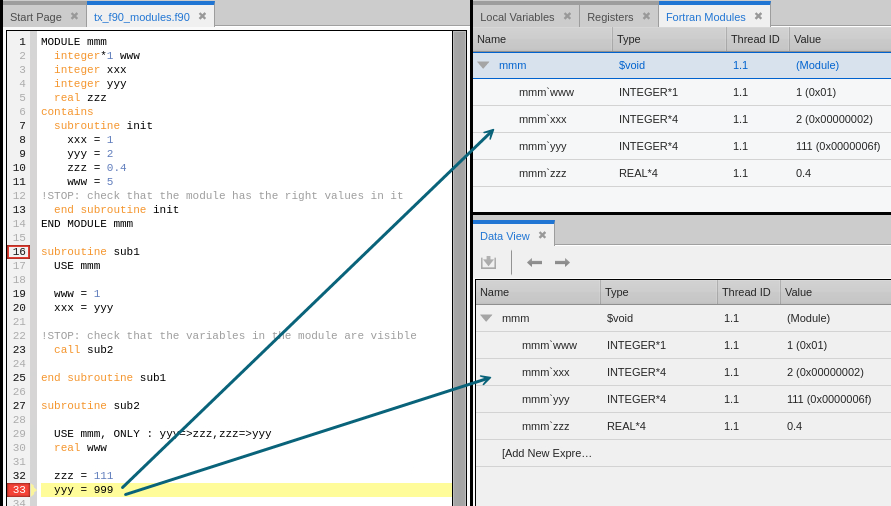This screenshot has width=891, height=506.
Task: Collapse mmm node in Data View
Action: [486, 318]
